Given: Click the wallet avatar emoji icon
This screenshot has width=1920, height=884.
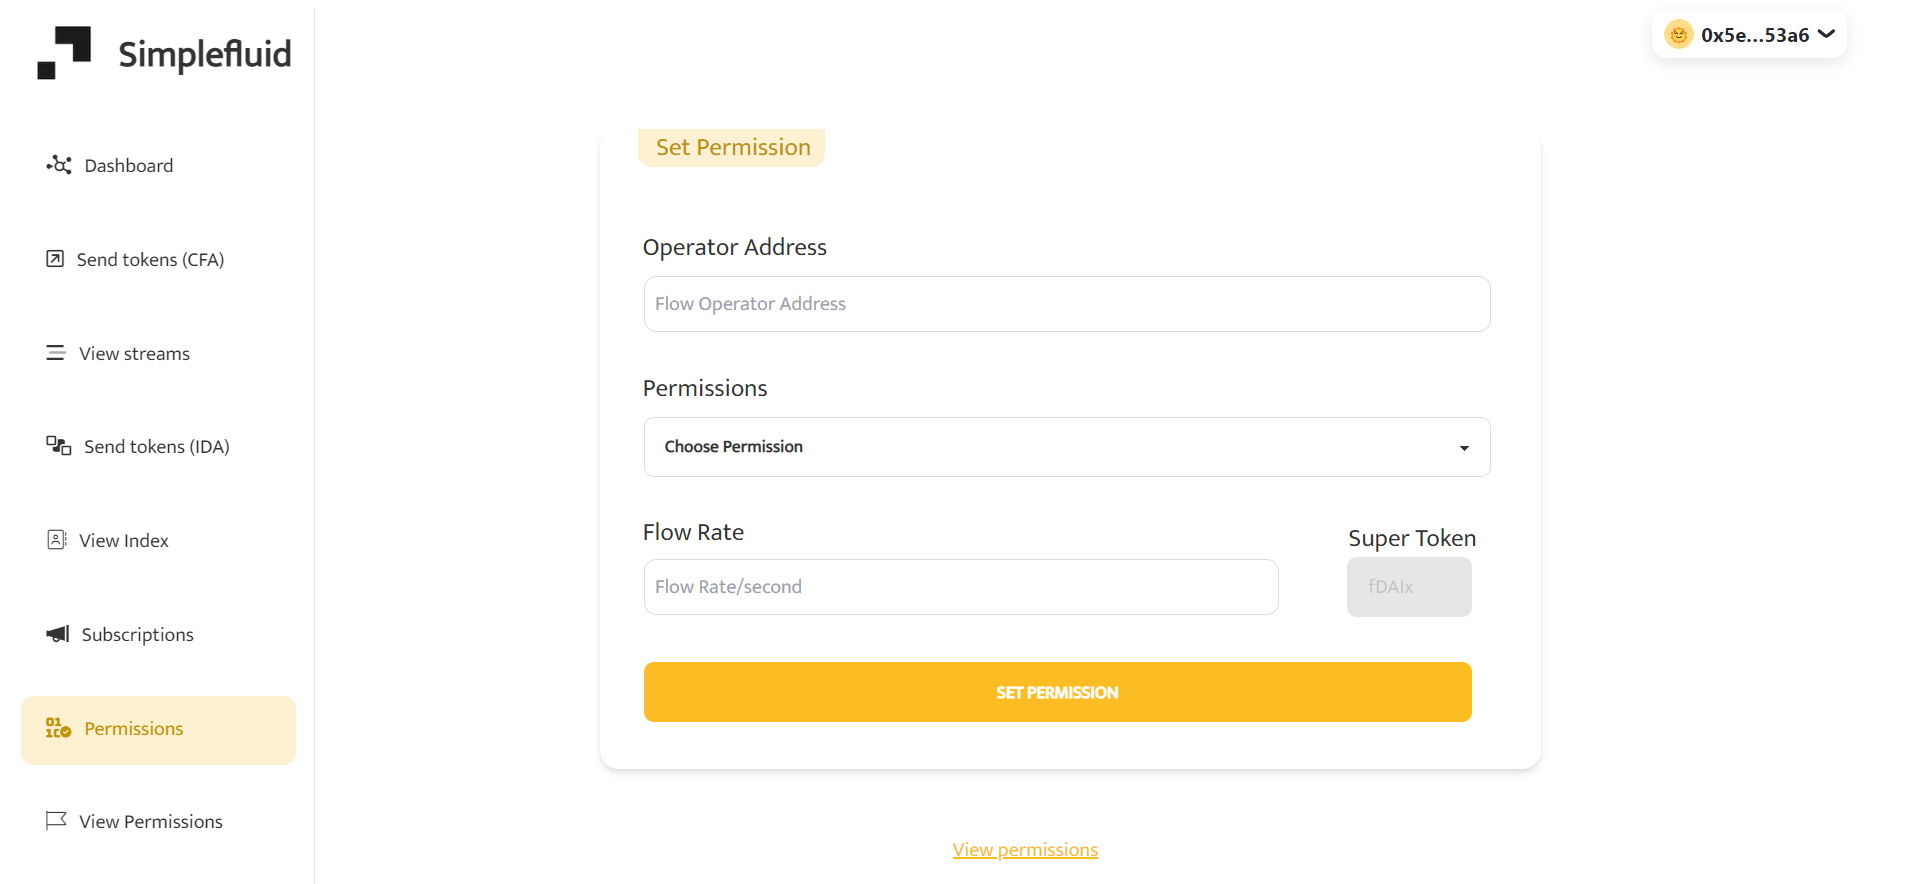Looking at the screenshot, I should point(1678,35).
